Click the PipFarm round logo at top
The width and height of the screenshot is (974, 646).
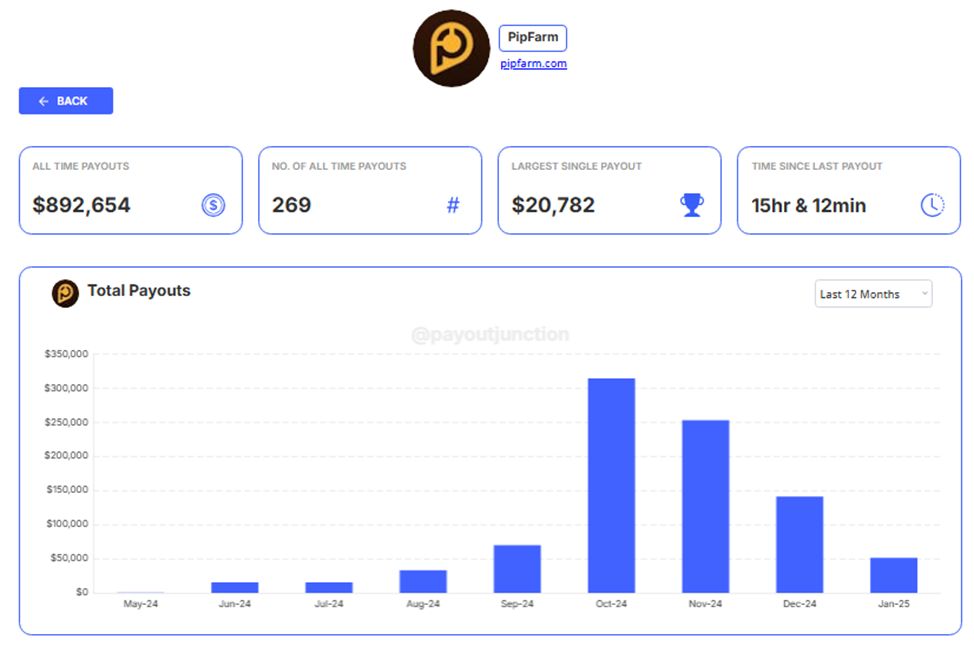(451, 48)
